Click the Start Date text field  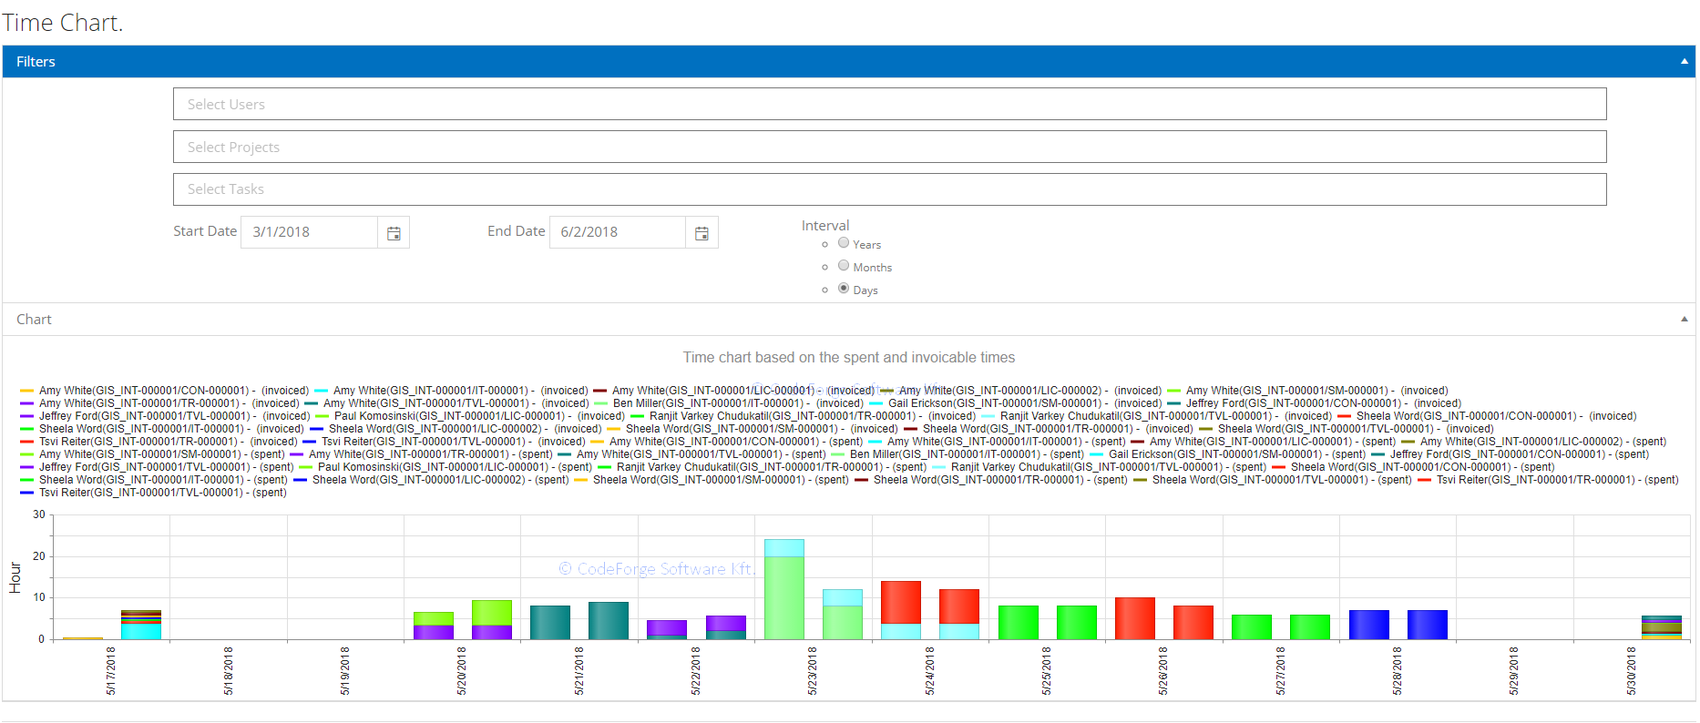point(309,232)
